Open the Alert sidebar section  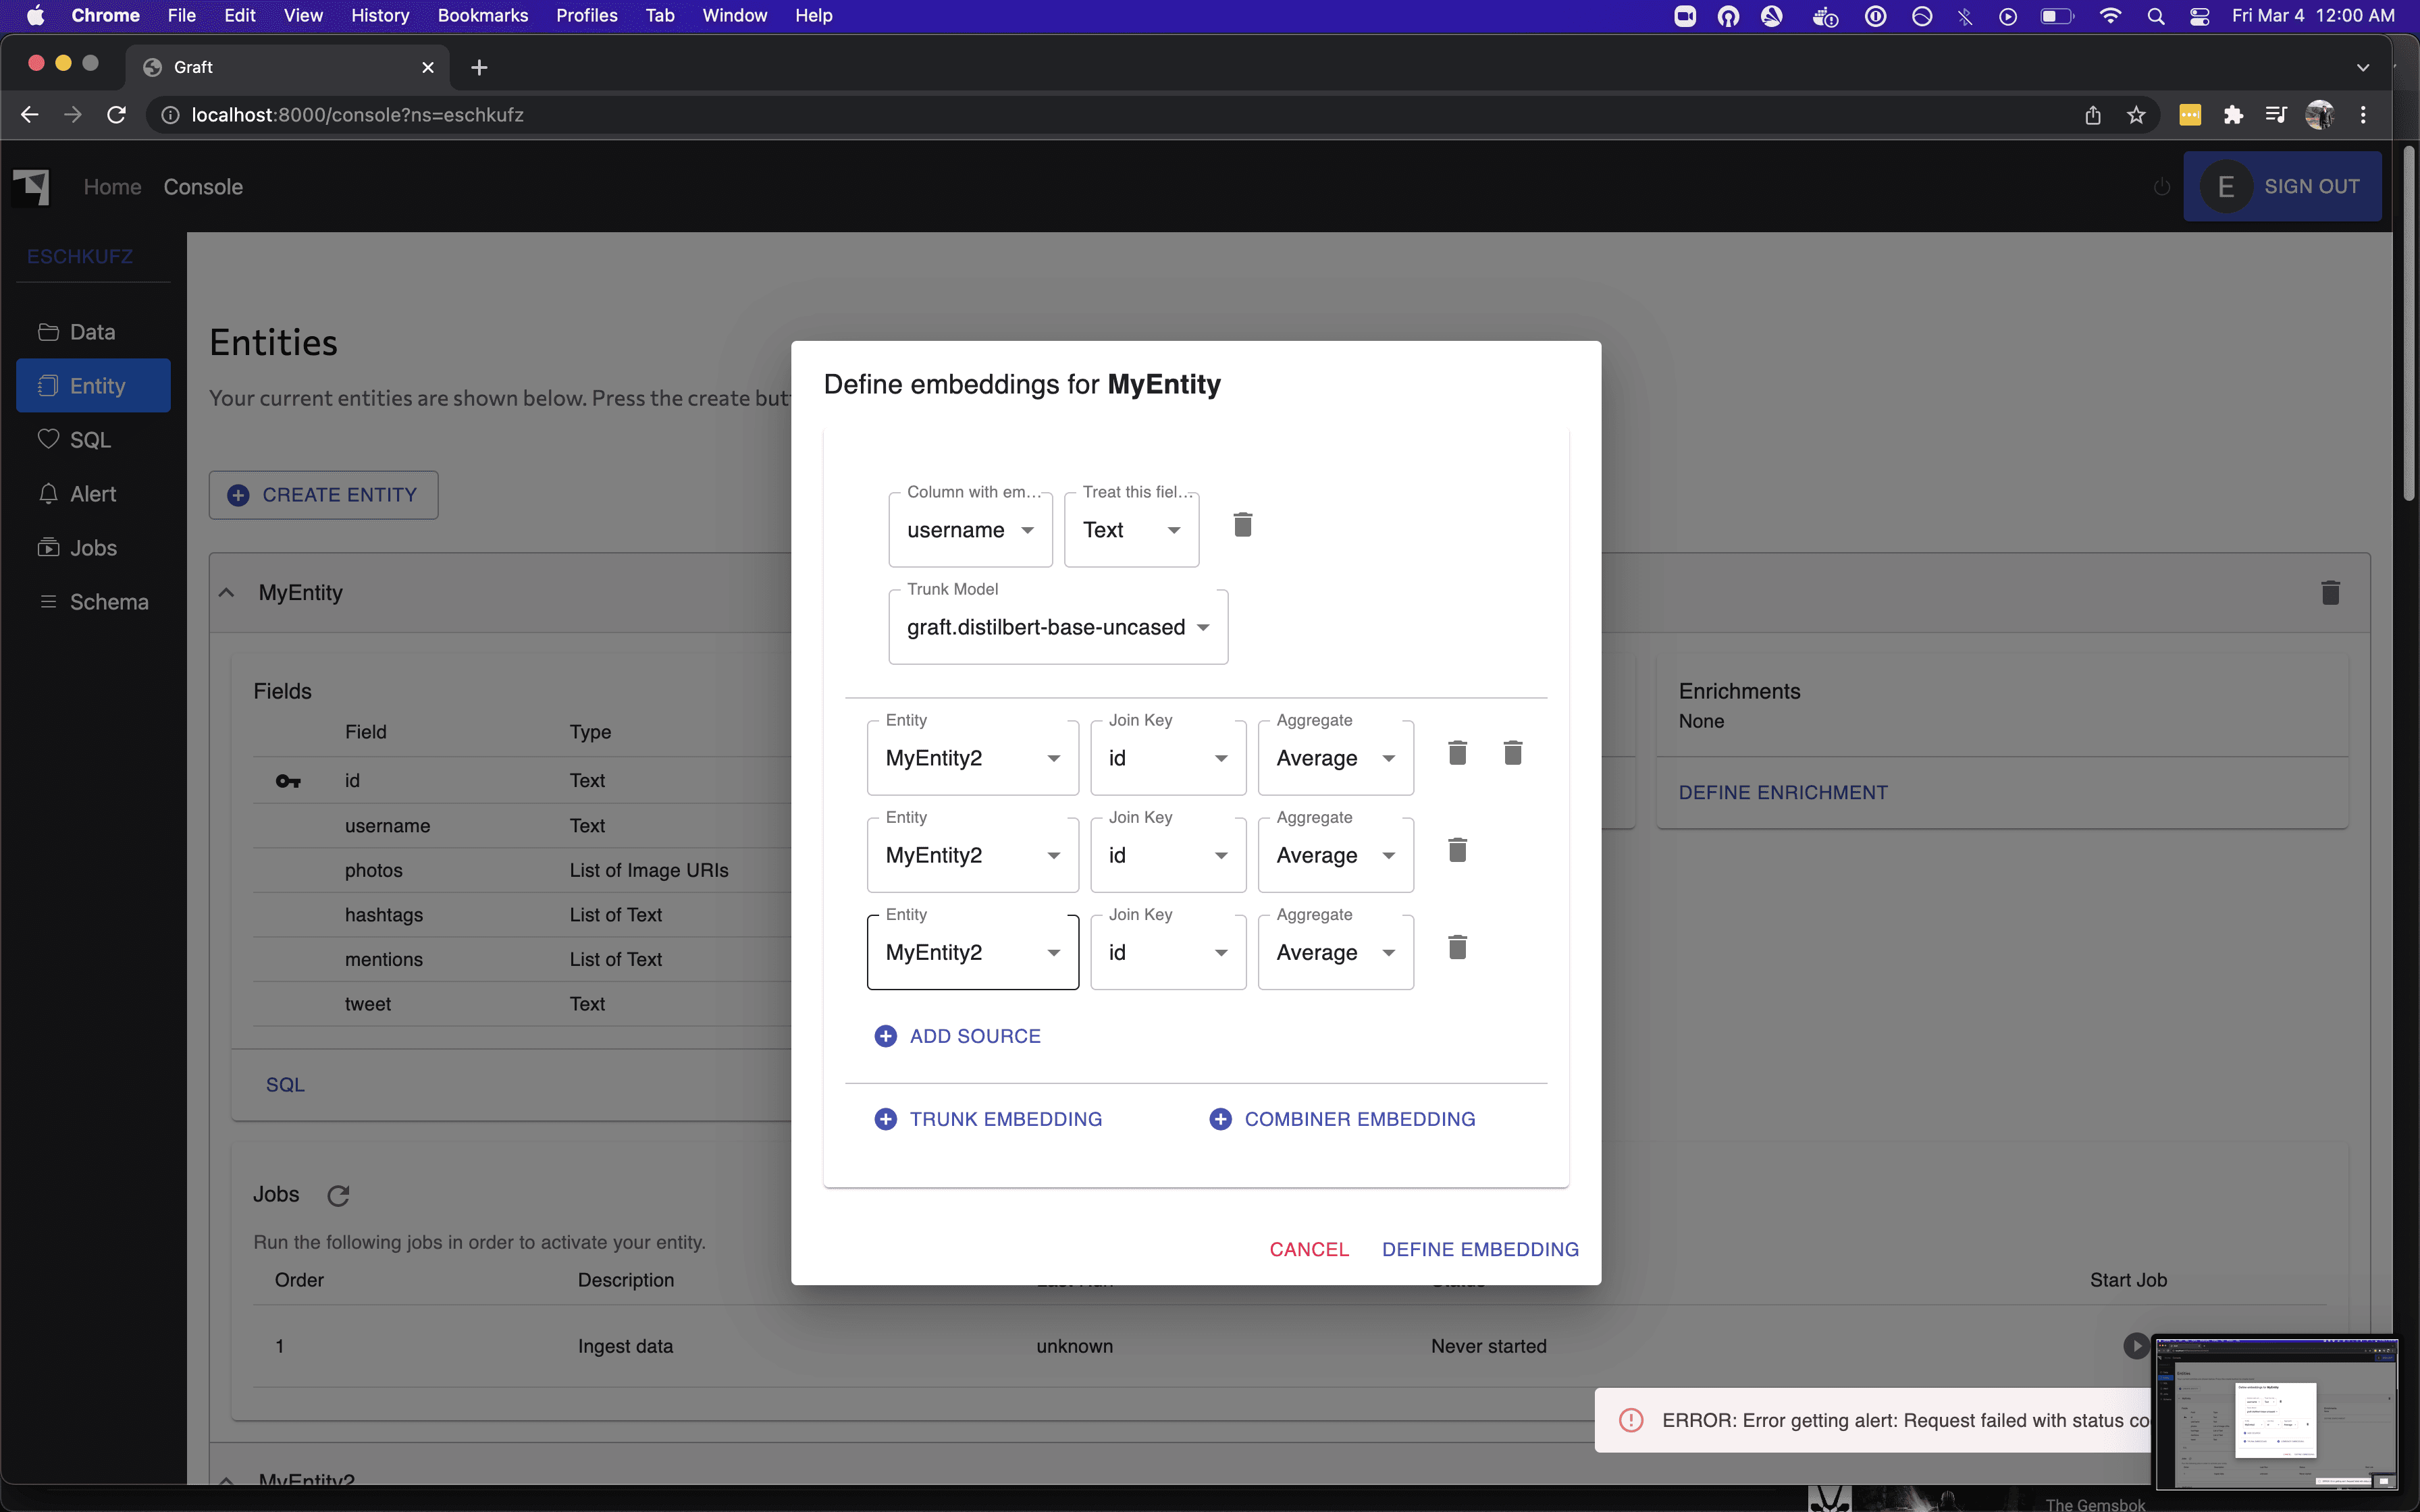tap(92, 494)
